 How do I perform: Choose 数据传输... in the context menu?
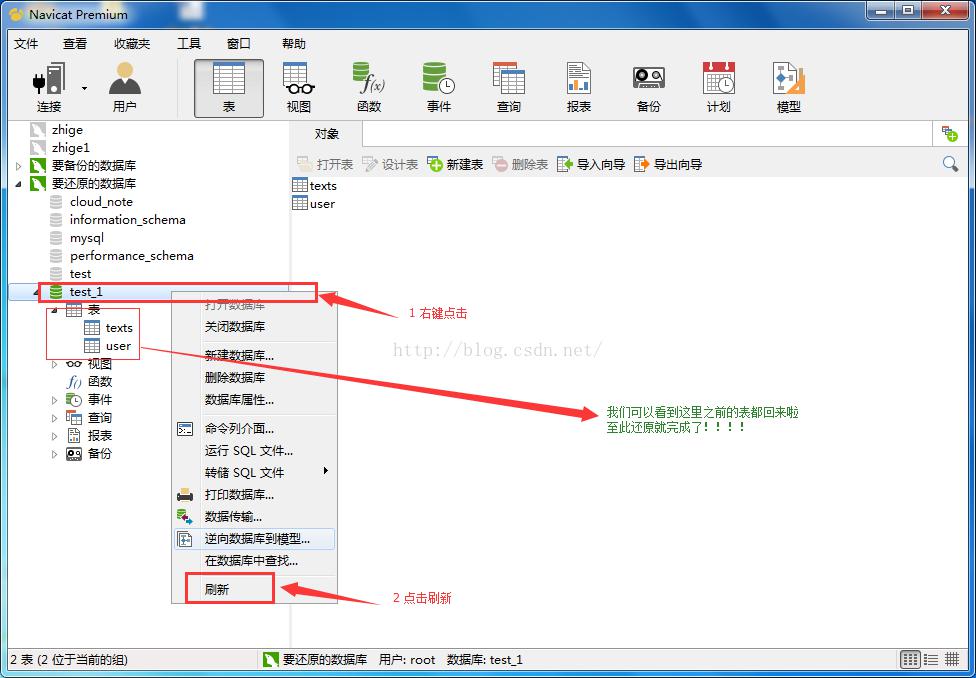point(254,517)
